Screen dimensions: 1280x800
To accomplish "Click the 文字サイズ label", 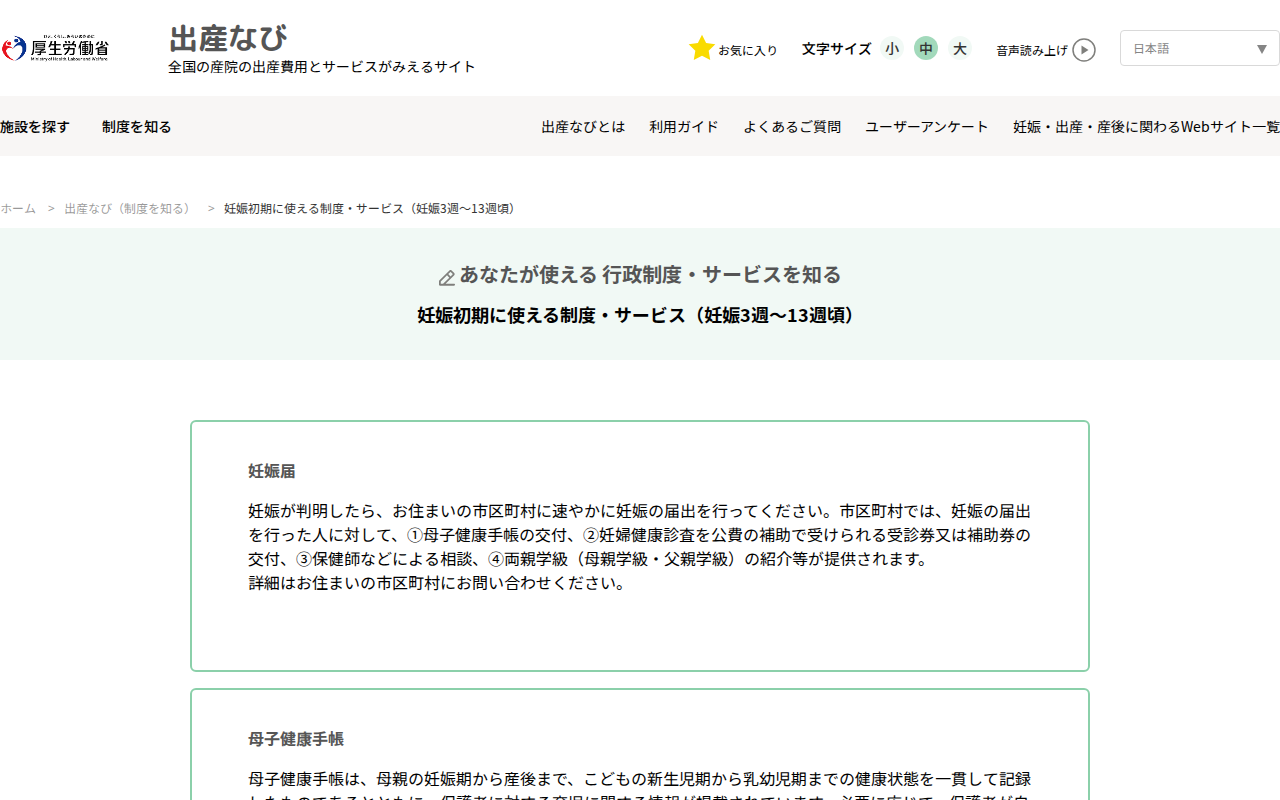I will [836, 49].
